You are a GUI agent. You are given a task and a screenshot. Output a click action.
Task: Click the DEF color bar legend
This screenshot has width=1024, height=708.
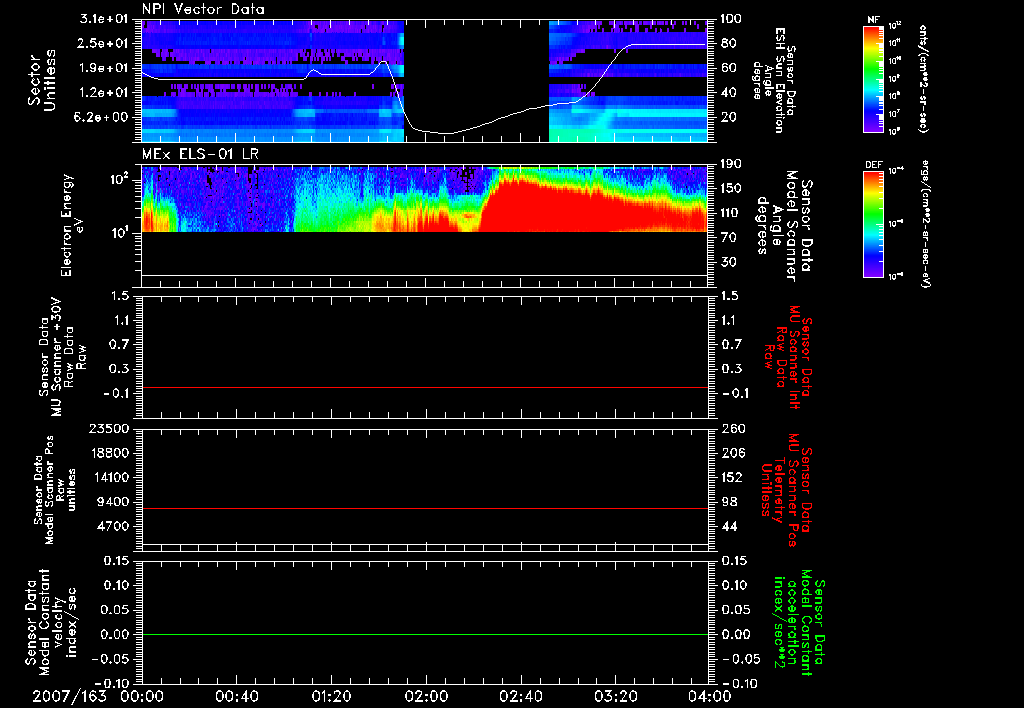point(873,224)
